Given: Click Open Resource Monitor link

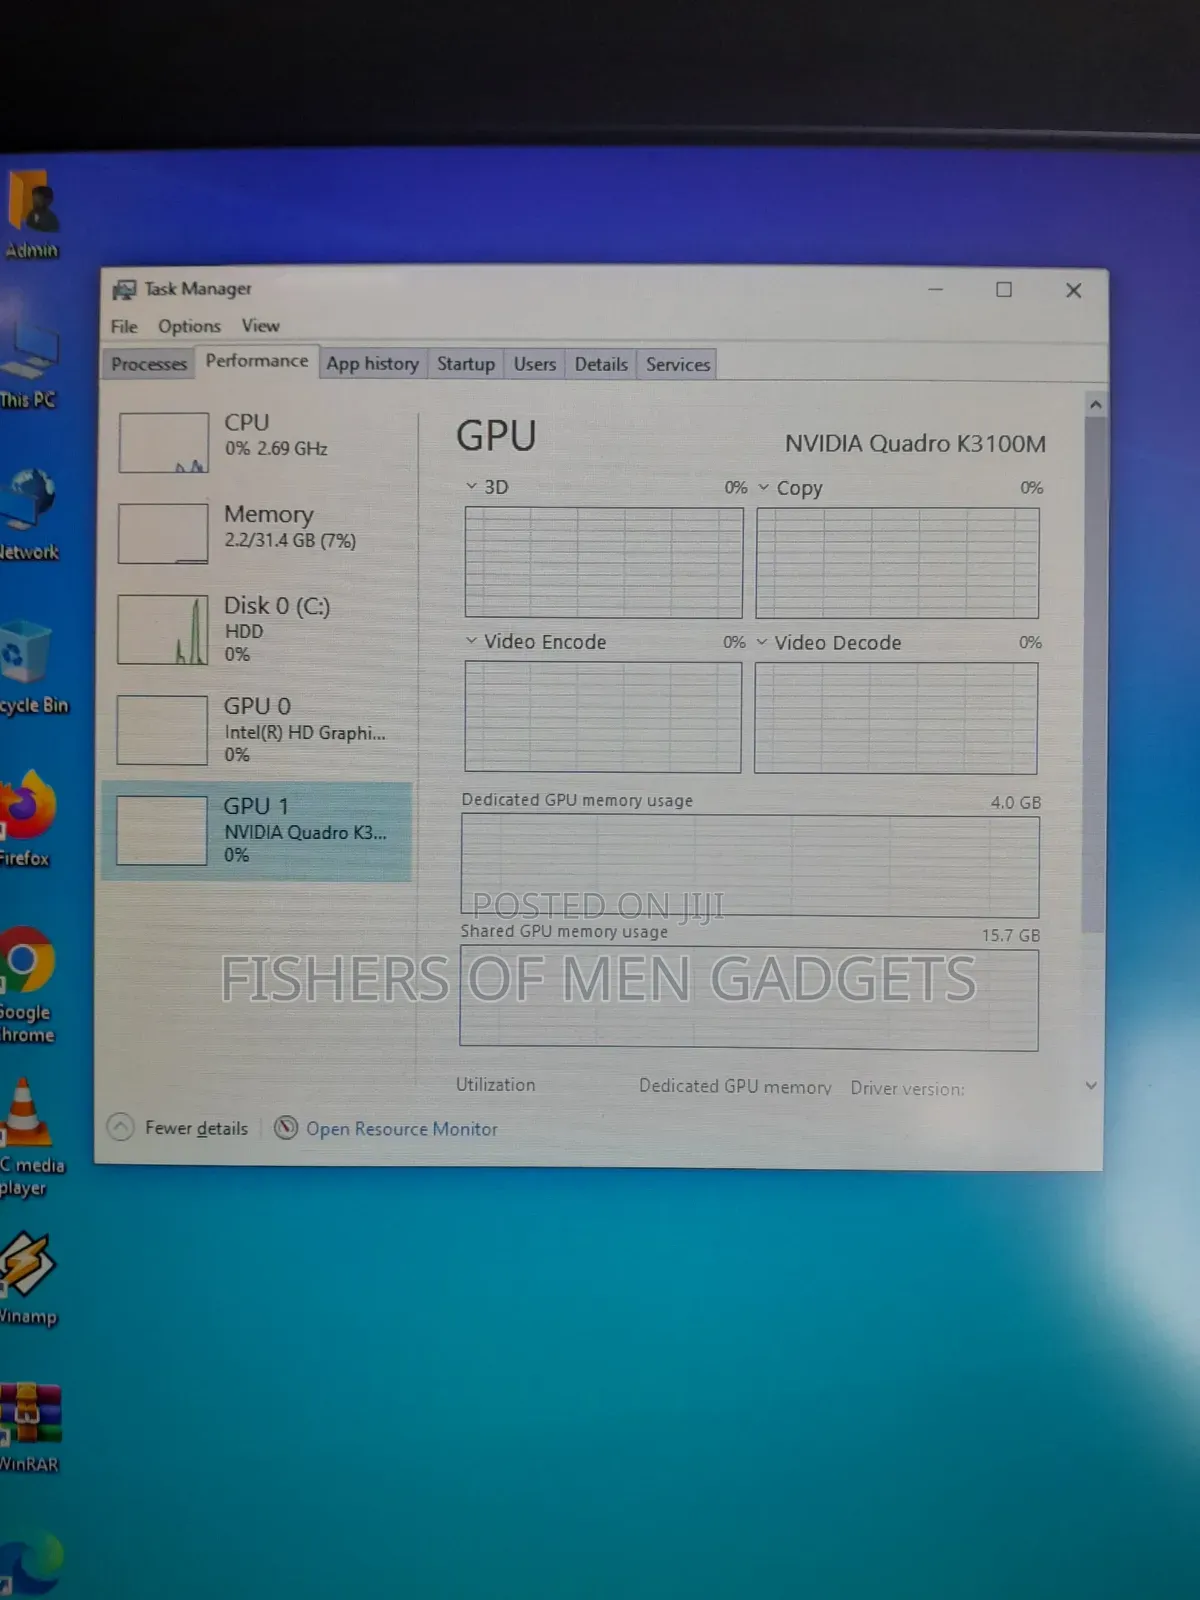Looking at the screenshot, I should point(401,1129).
